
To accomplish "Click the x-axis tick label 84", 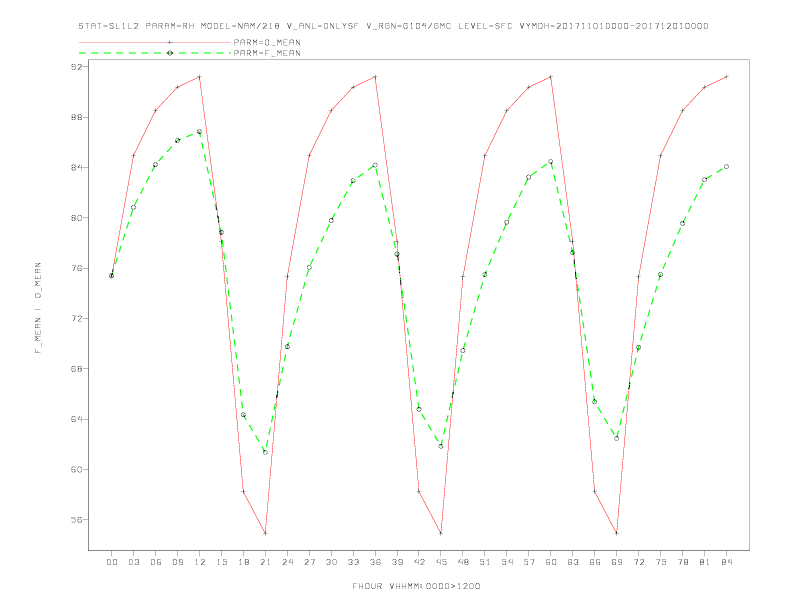I will [727, 562].
